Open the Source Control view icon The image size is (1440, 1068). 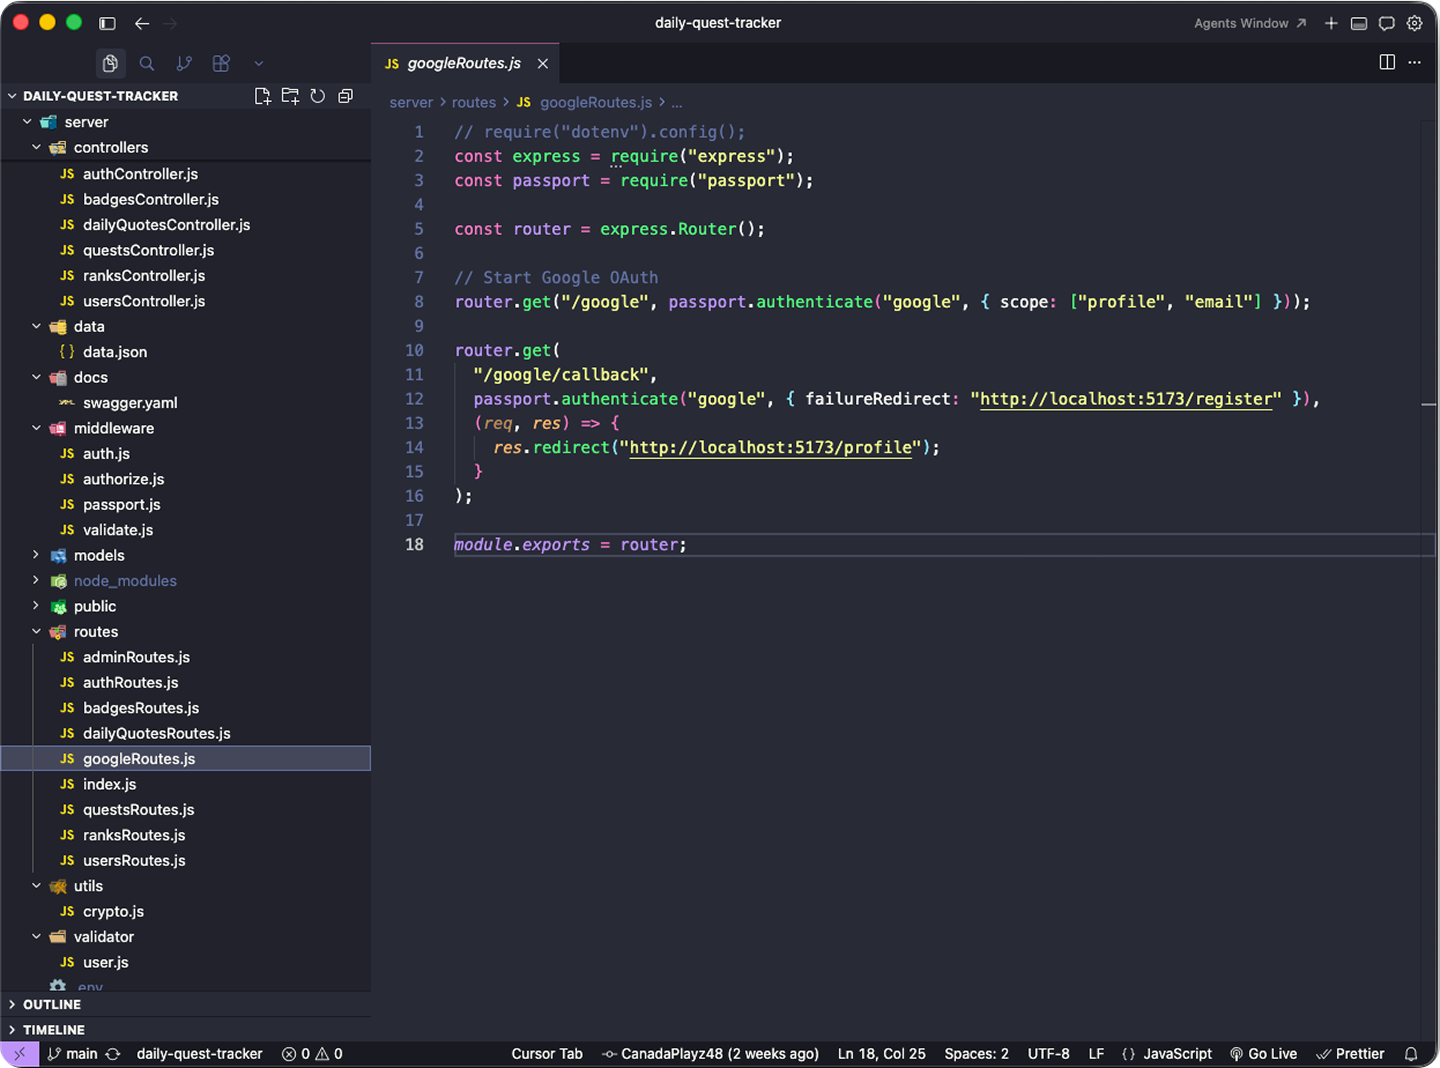184,63
